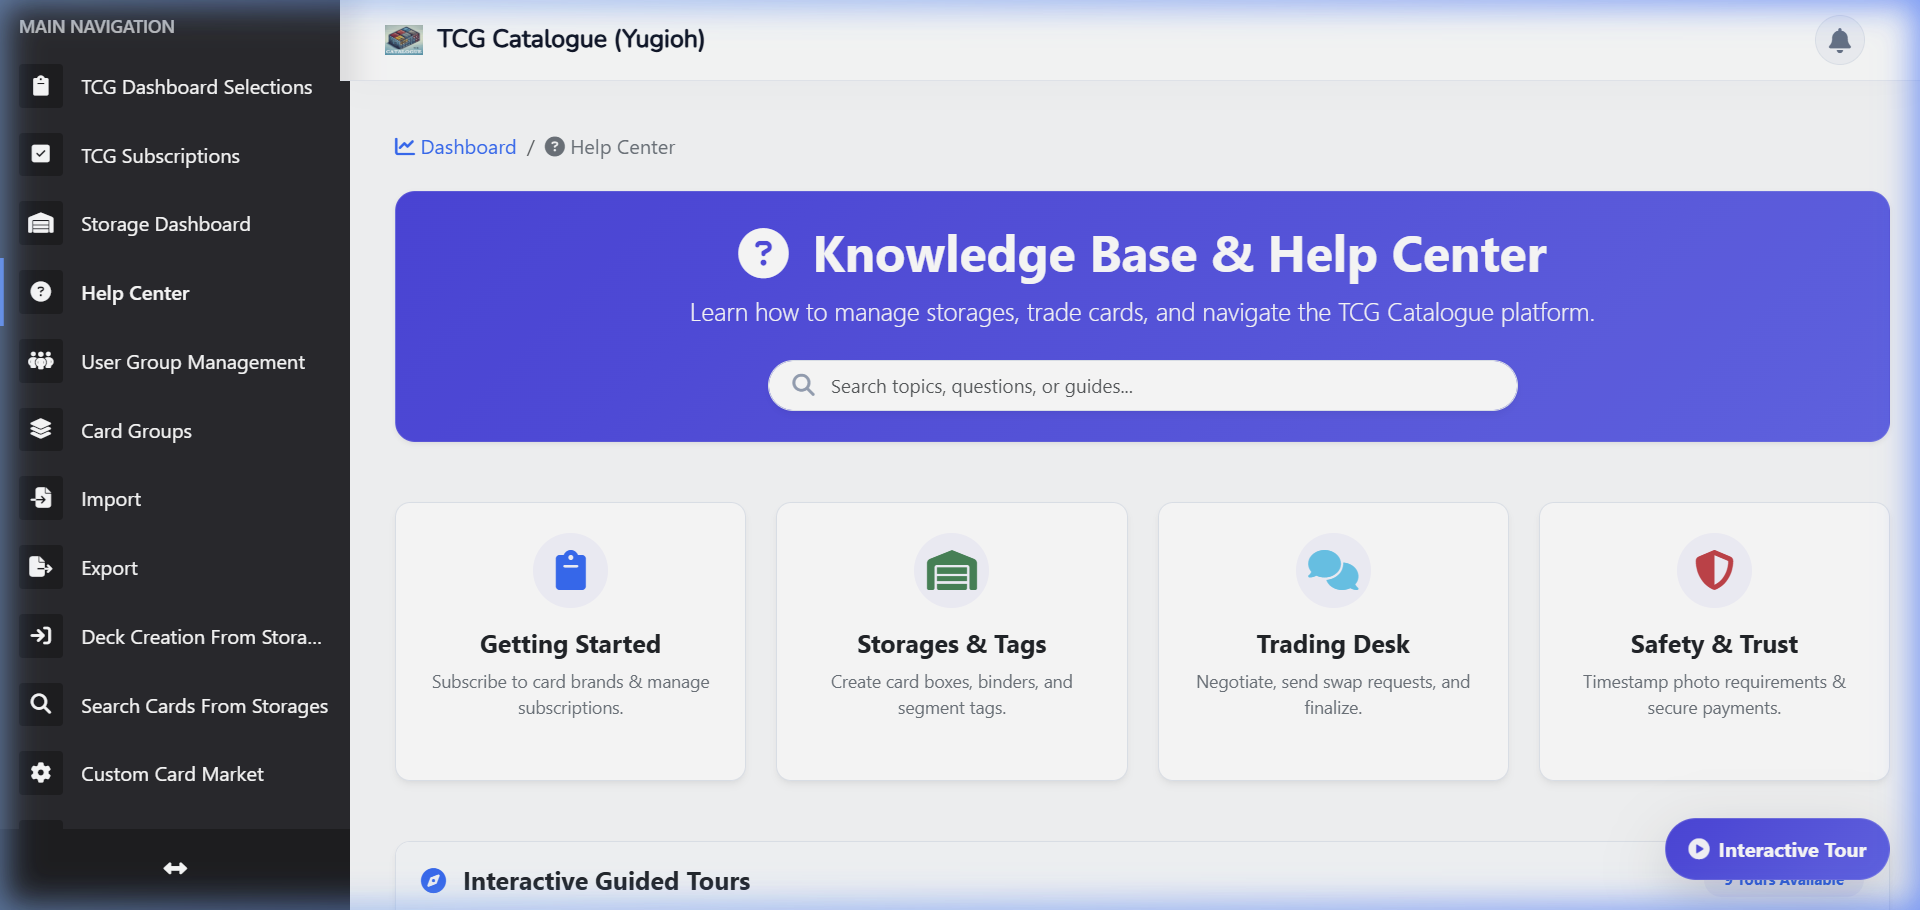Open TCG Subscriptions menu item
This screenshot has width=1920, height=910.
(175, 155)
